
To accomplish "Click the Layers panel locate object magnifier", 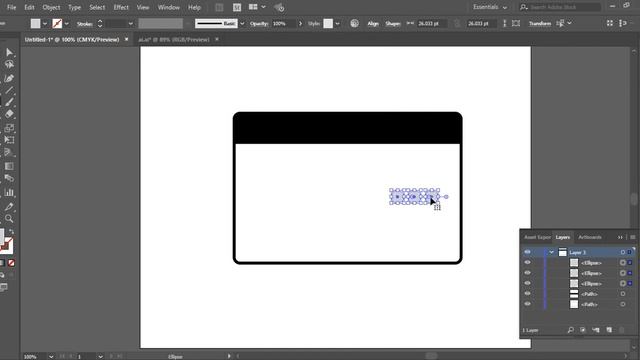I will click(x=571, y=330).
